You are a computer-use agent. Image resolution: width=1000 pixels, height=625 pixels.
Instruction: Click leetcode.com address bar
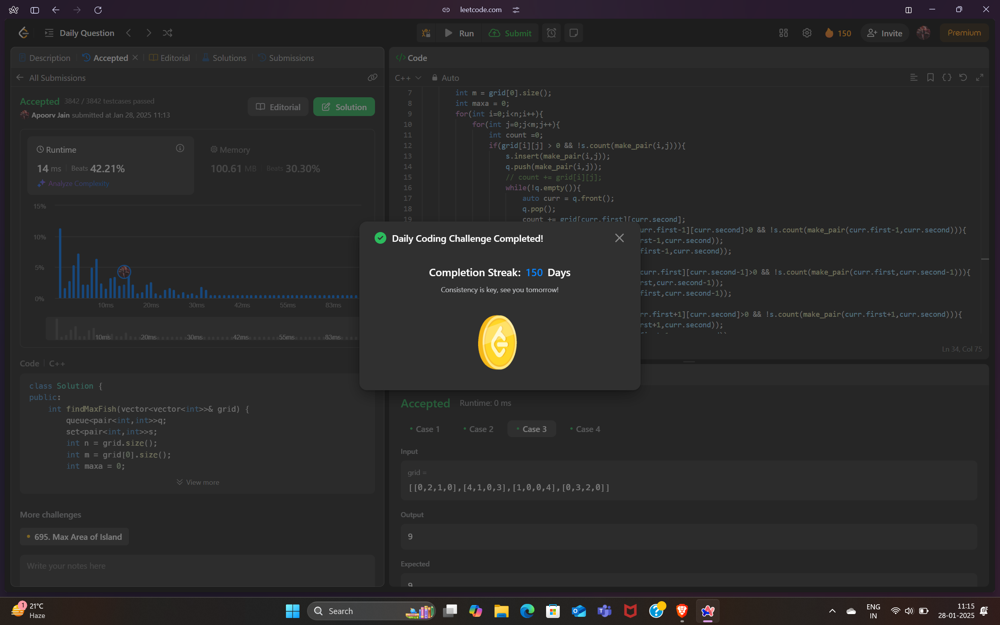click(x=481, y=10)
